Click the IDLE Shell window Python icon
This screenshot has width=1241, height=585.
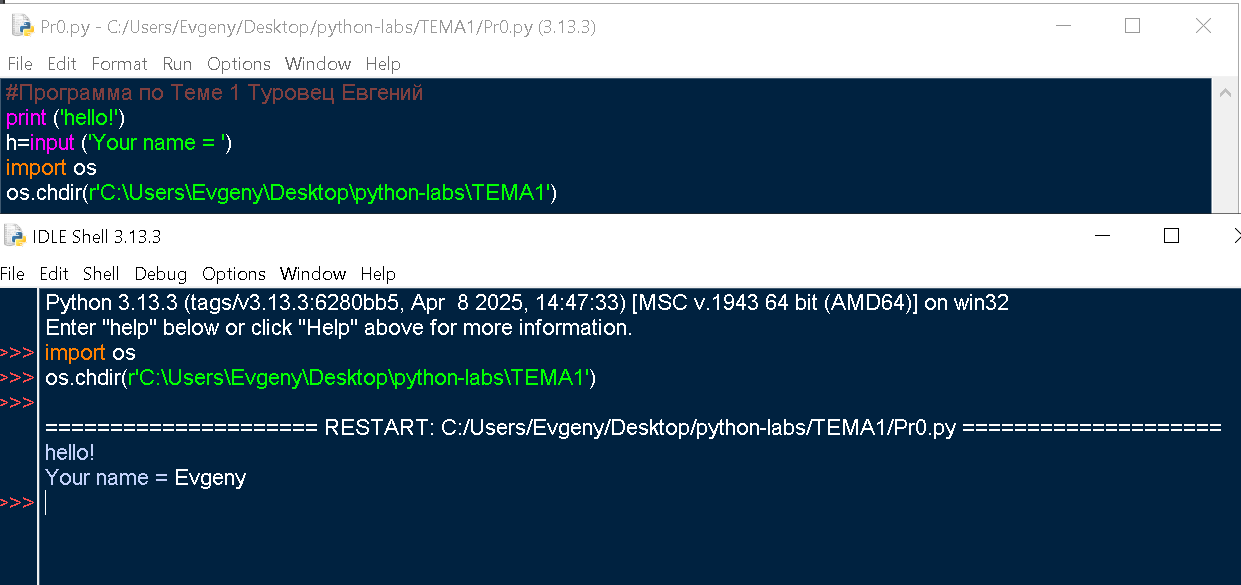coord(15,237)
